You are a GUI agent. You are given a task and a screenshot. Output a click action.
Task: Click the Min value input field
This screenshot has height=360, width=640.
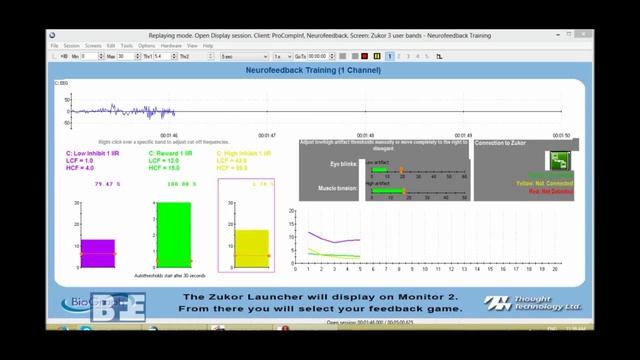click(89, 56)
